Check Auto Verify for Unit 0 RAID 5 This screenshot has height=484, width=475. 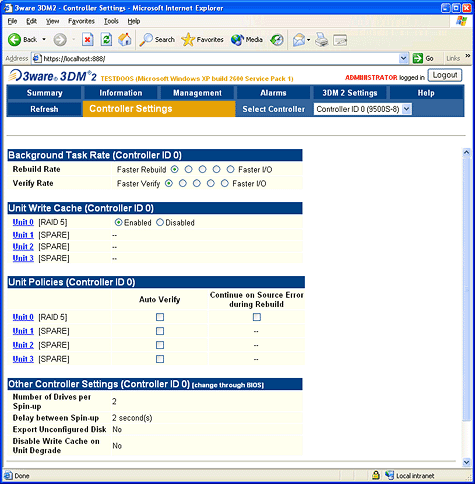coord(160,317)
